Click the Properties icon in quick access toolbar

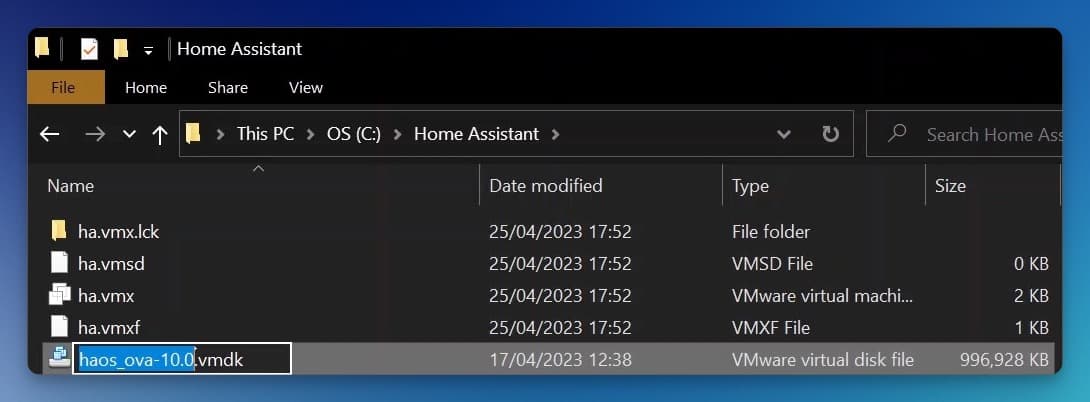pyautogui.click(x=89, y=49)
